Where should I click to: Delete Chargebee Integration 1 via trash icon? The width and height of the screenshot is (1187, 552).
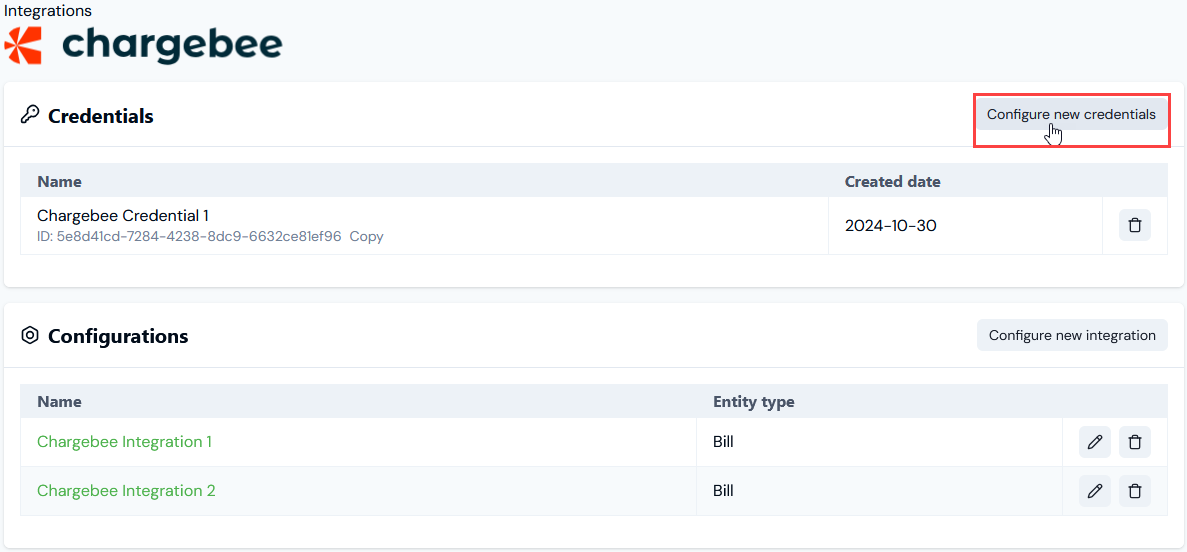pos(1134,442)
